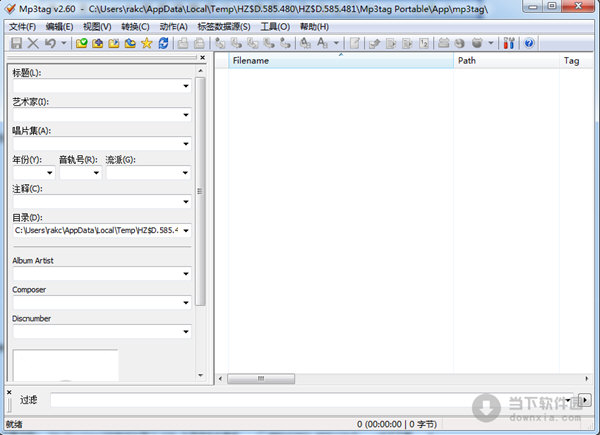Click the Auto-numbering wizard icon
The height and width of the screenshot is (435, 600).
pyautogui.click(x=424, y=43)
